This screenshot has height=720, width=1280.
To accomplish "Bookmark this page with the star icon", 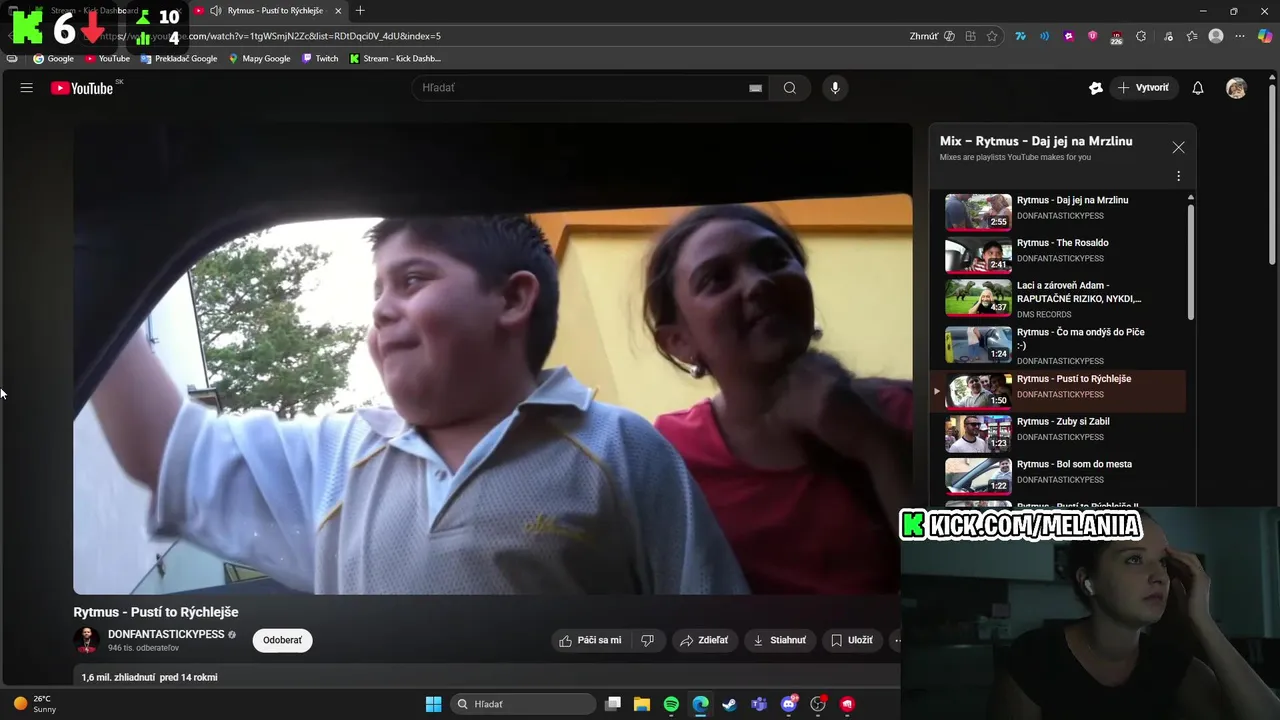I will (992, 36).
